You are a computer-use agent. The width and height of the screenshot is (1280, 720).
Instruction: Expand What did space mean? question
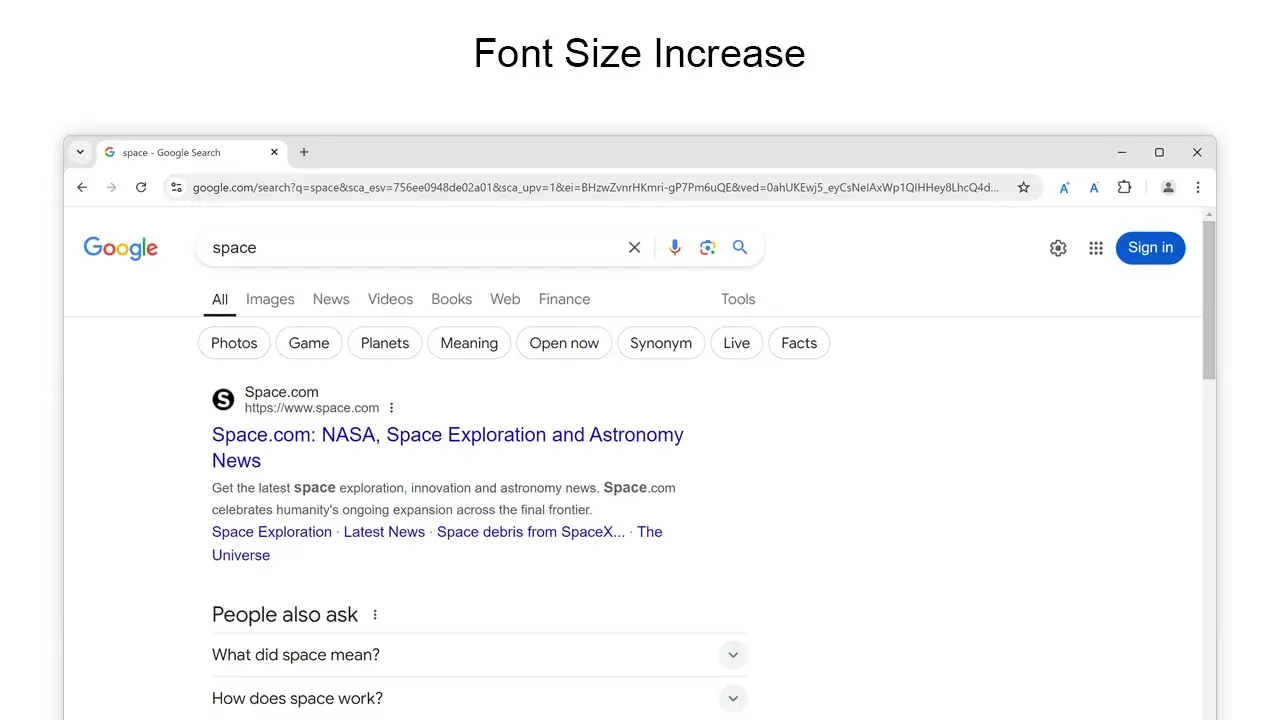[480, 655]
